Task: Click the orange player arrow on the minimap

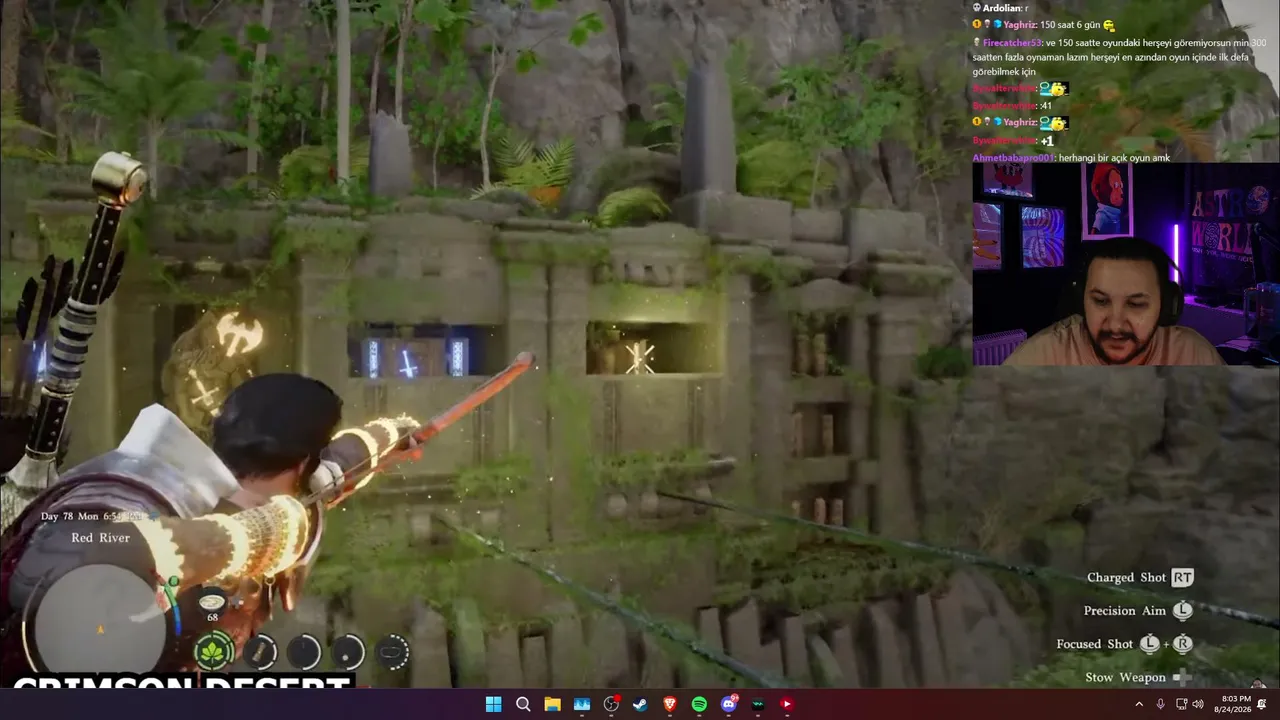Action: coord(99,630)
